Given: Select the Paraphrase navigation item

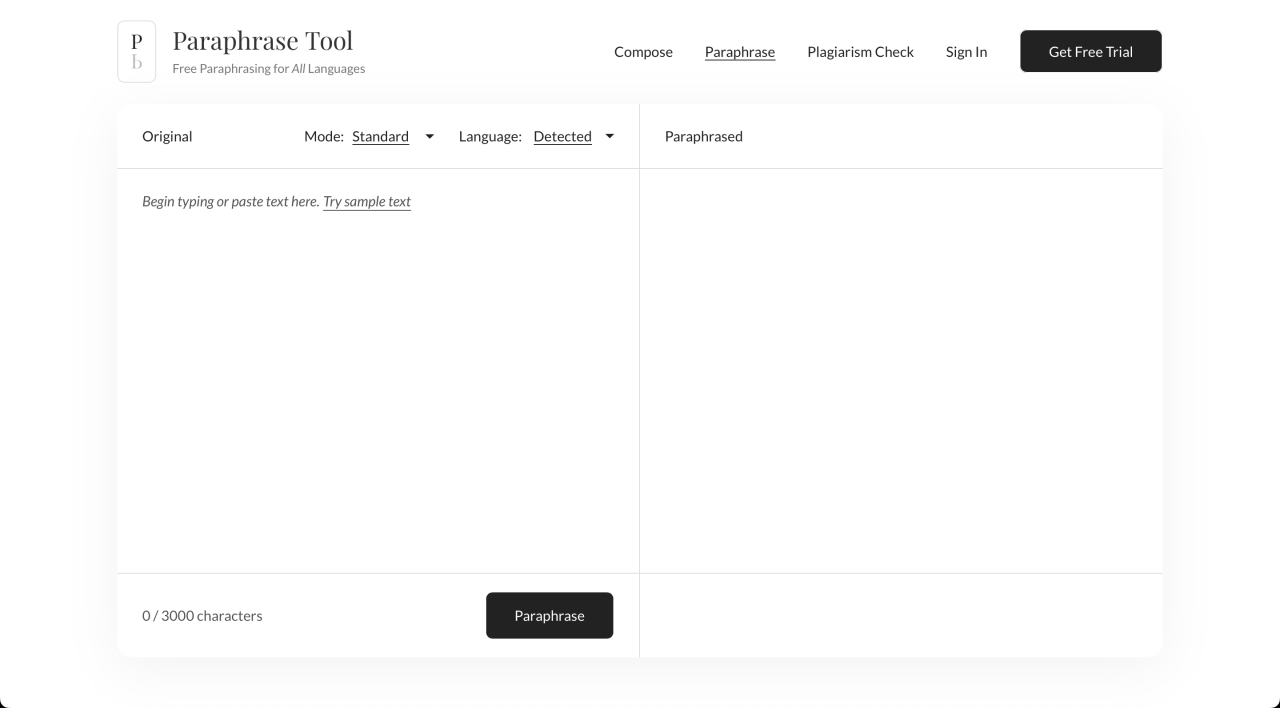Looking at the screenshot, I should point(739,52).
